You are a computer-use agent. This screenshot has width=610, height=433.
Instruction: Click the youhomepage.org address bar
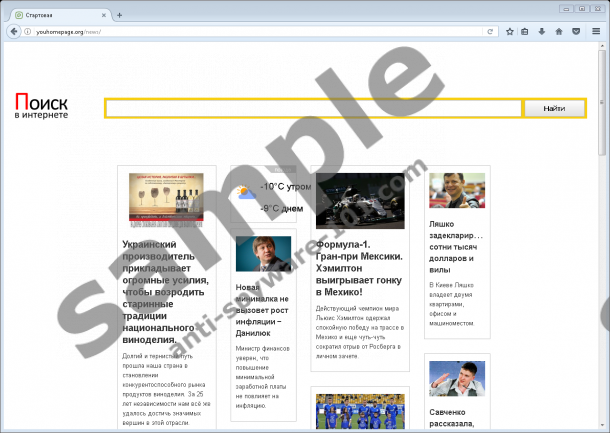[x=250, y=31]
